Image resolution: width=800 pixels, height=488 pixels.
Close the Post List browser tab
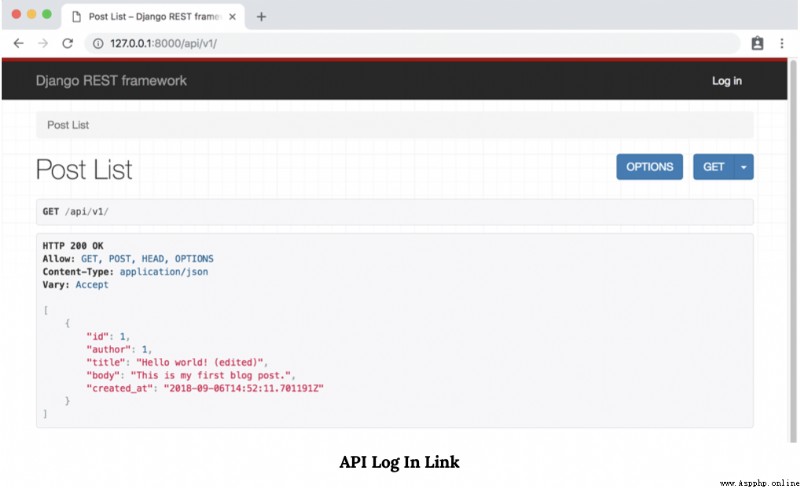pyautogui.click(x=232, y=17)
